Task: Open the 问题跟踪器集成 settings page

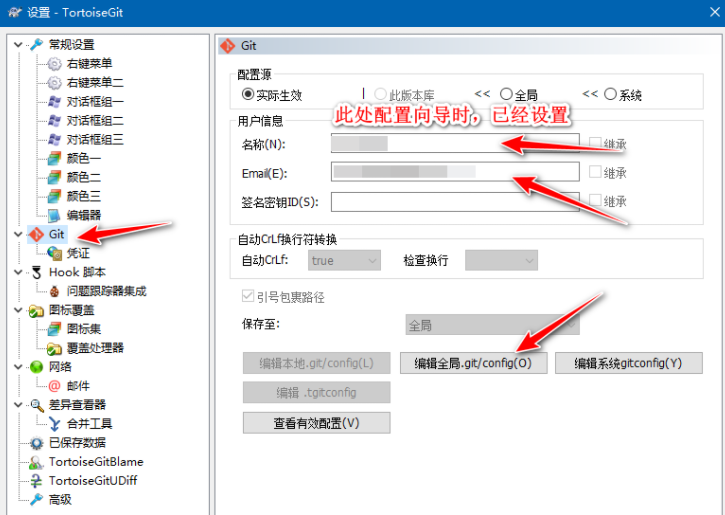Action: point(107,291)
